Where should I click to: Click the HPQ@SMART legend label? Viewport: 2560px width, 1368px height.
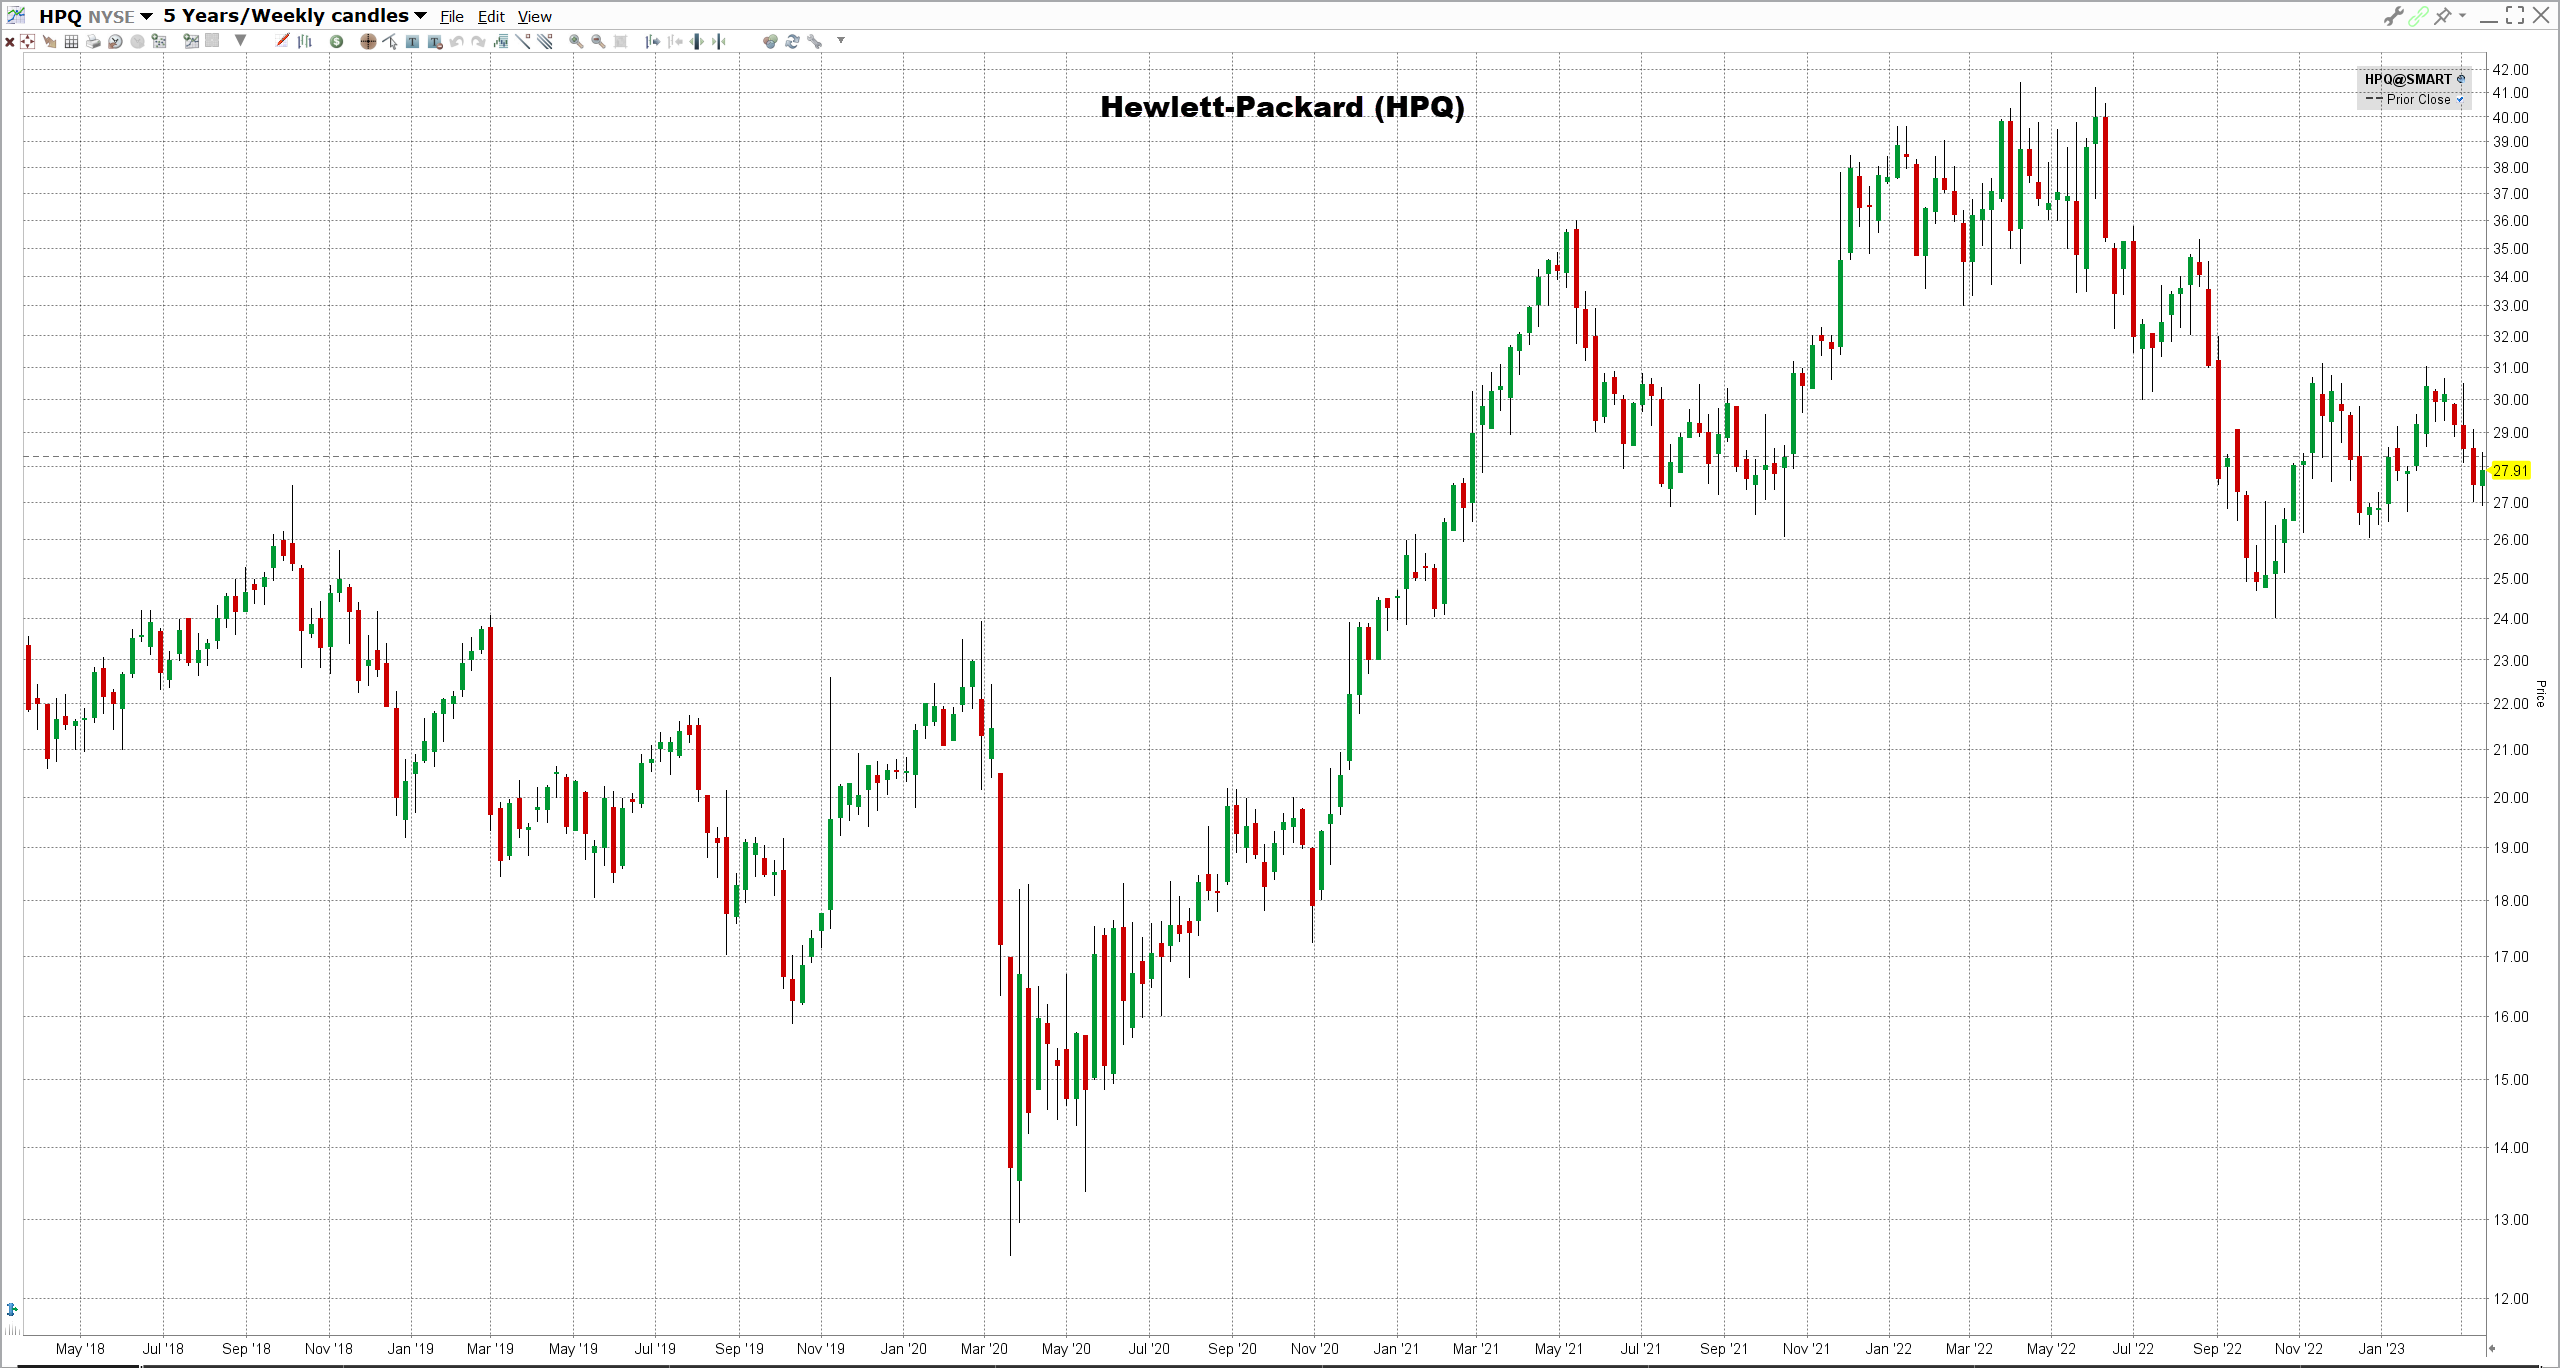[2408, 79]
